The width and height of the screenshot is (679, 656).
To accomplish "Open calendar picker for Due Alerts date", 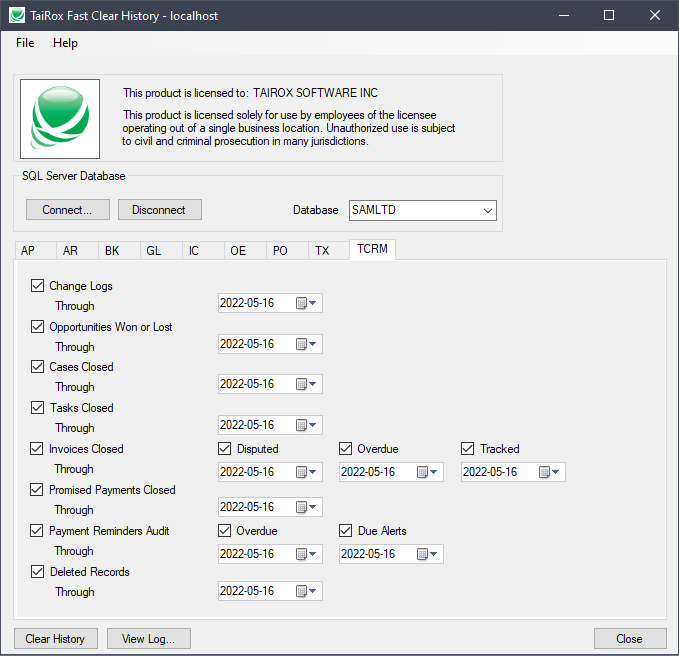I will coord(427,554).
